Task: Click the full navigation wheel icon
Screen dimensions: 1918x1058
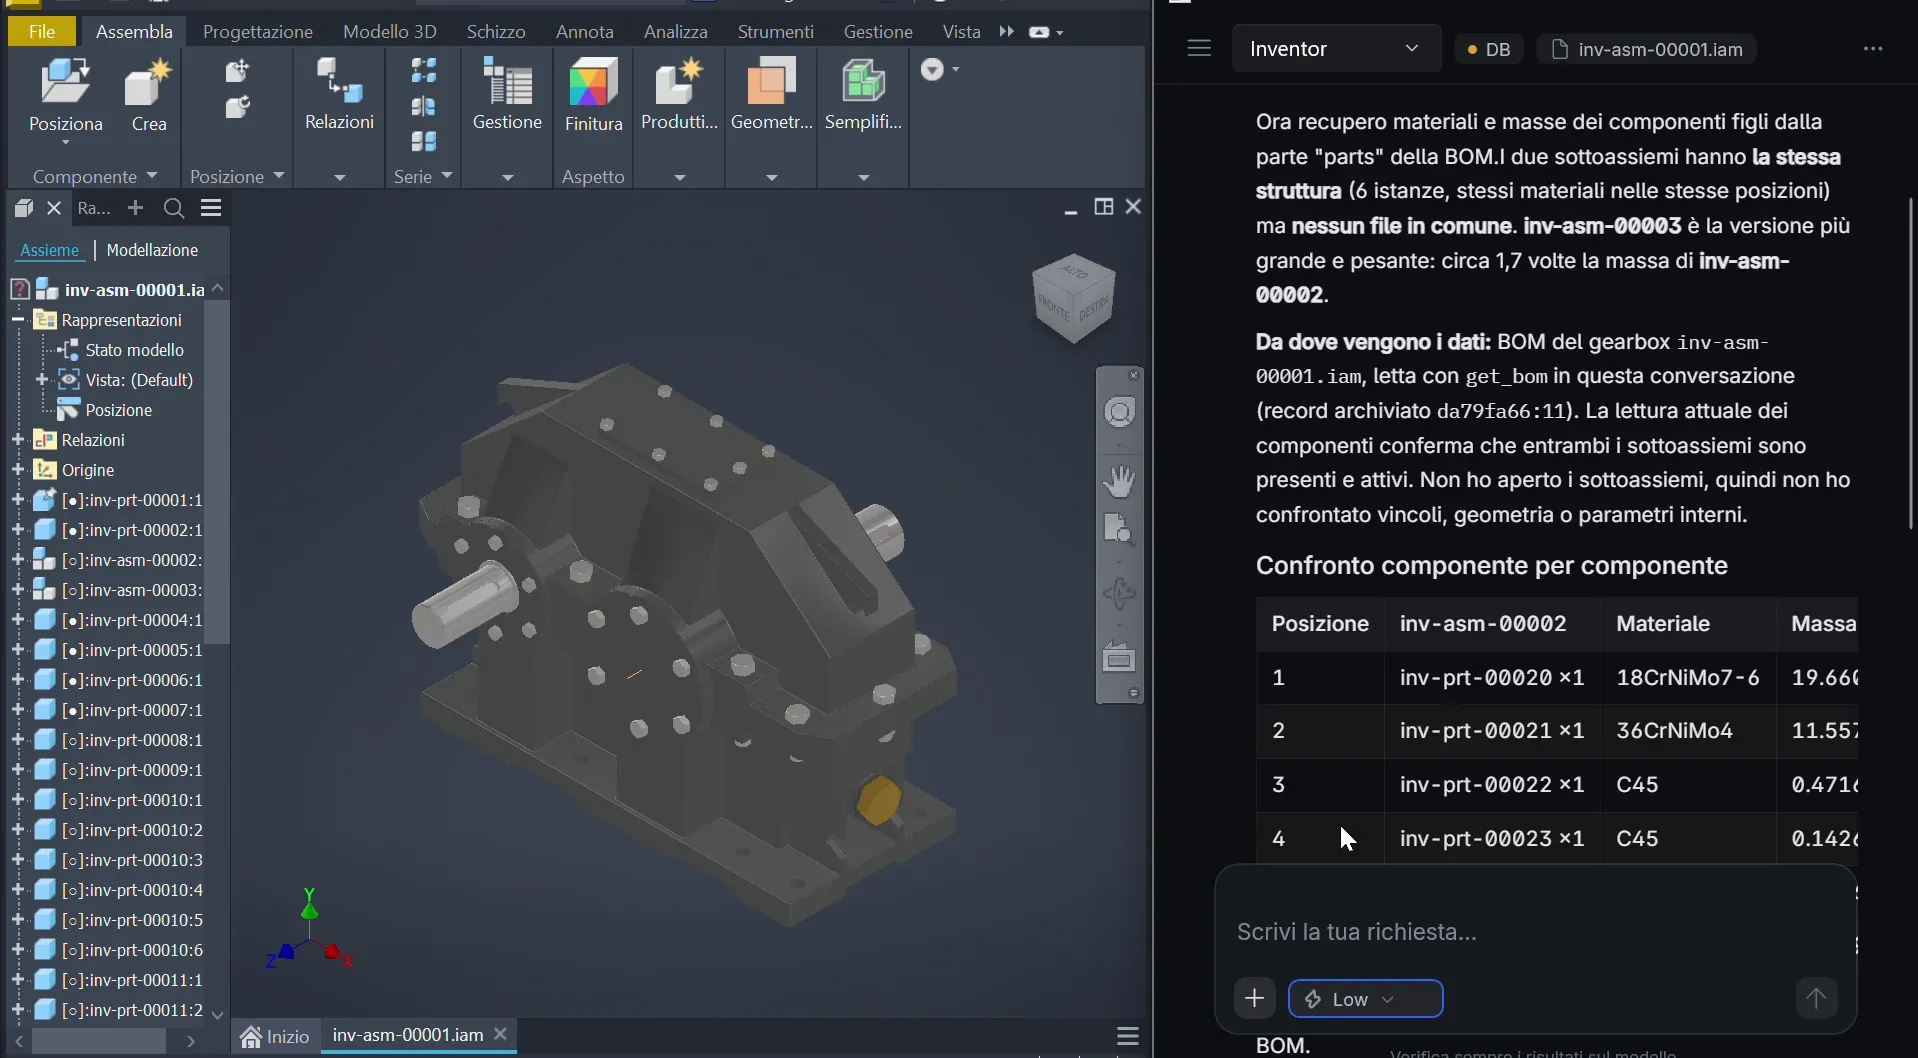Action: pos(1119,412)
